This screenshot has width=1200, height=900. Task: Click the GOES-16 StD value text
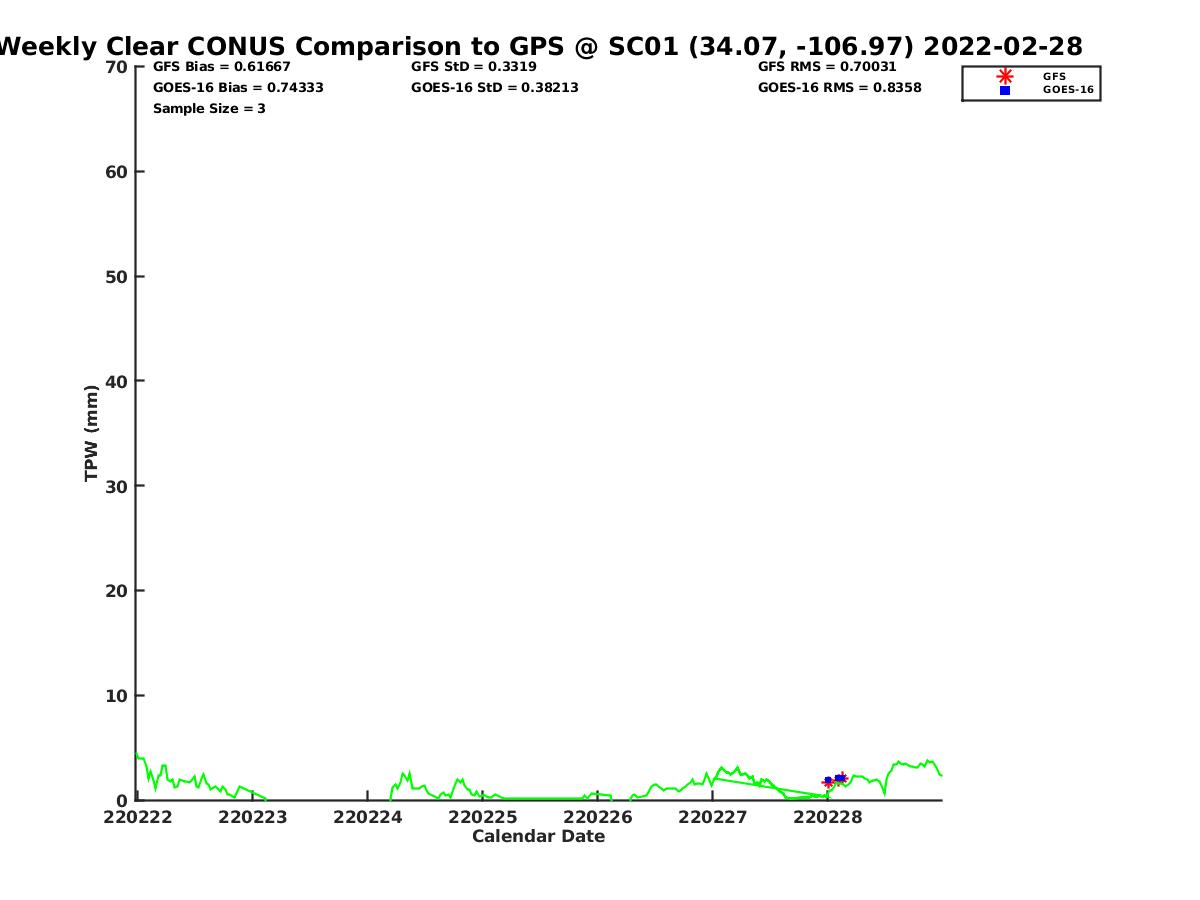pos(494,88)
